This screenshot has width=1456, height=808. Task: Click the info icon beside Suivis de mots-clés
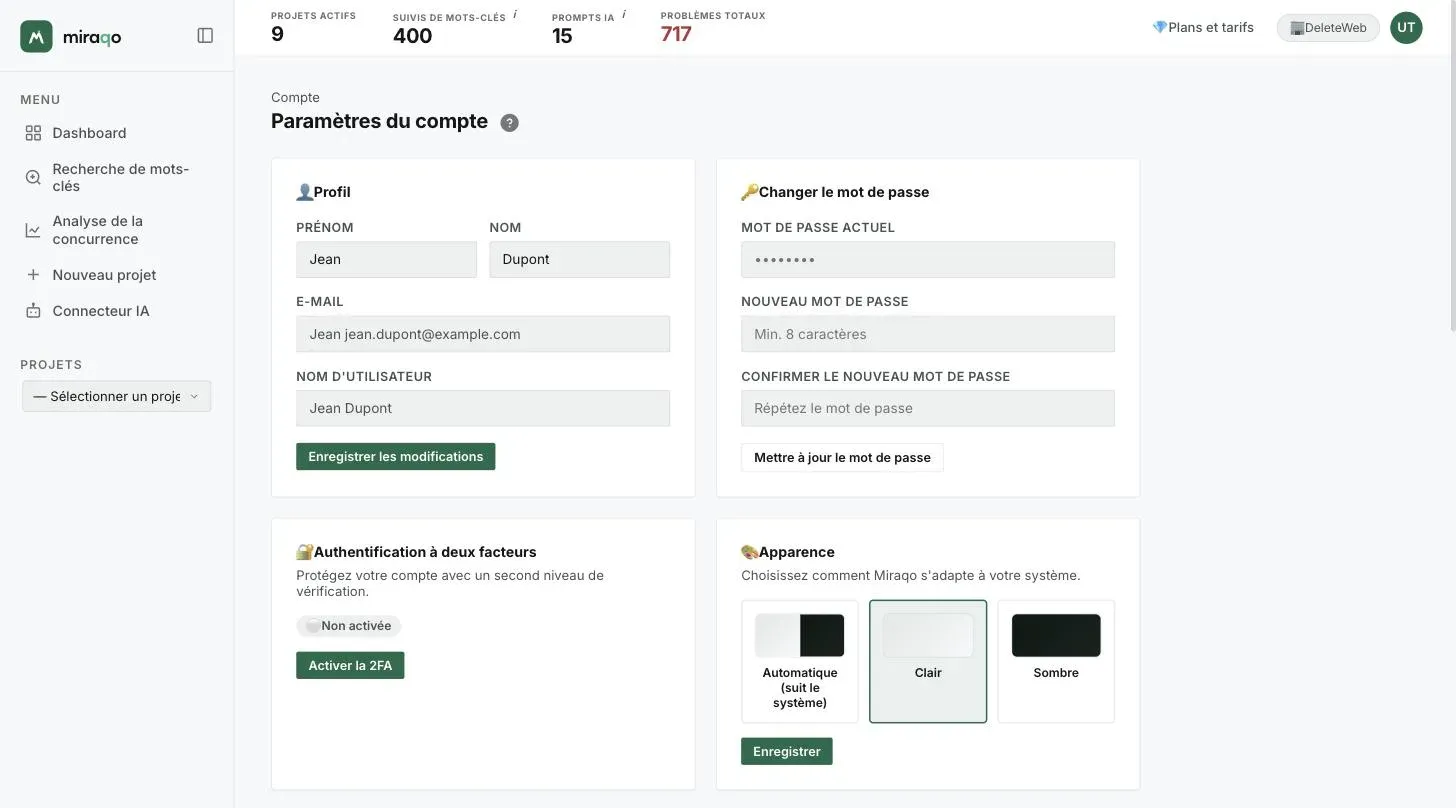[515, 15]
